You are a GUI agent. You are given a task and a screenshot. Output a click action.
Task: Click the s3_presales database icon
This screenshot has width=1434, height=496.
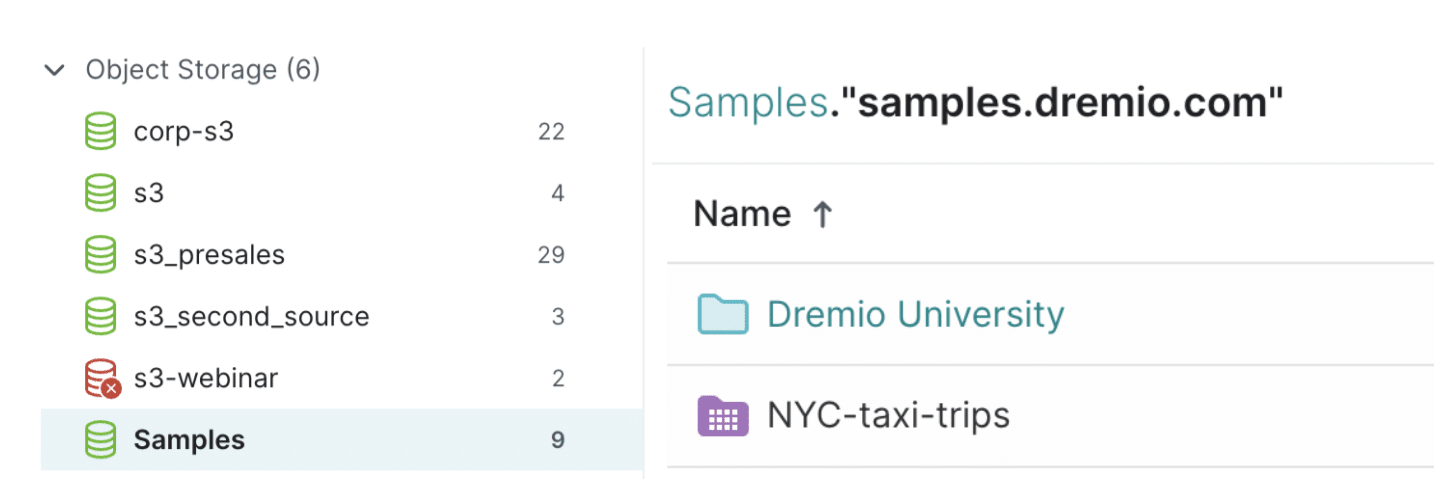(x=100, y=255)
